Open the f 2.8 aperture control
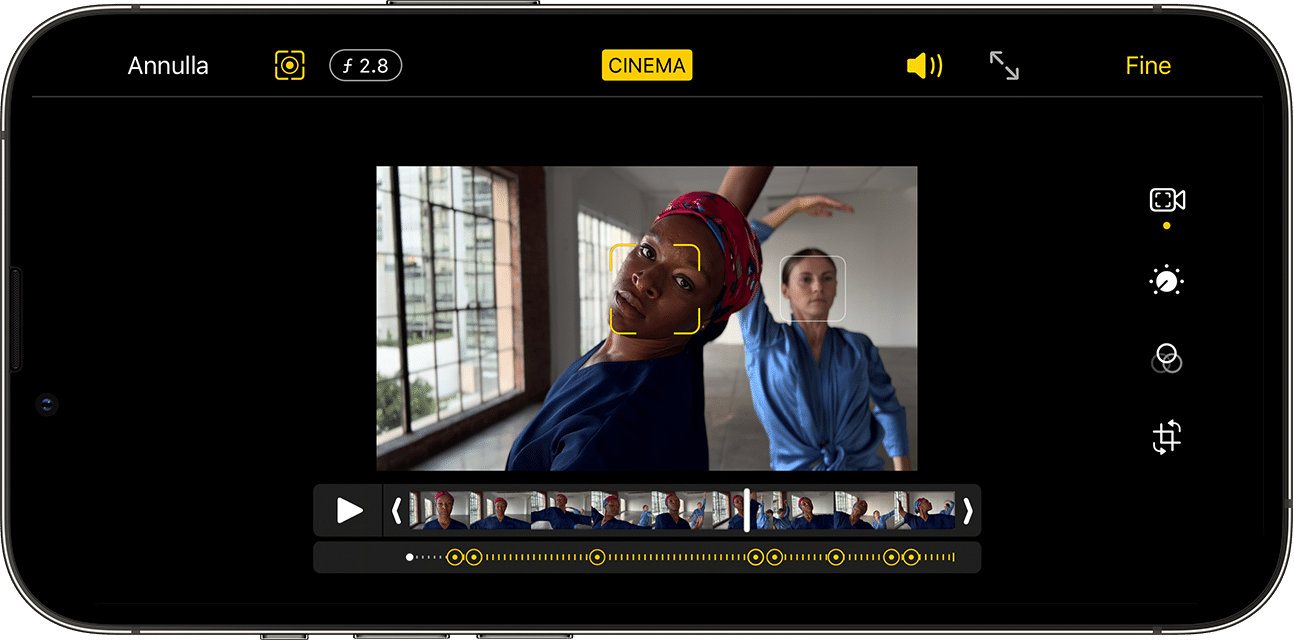Screen dimensions: 1294x640 coord(366,66)
